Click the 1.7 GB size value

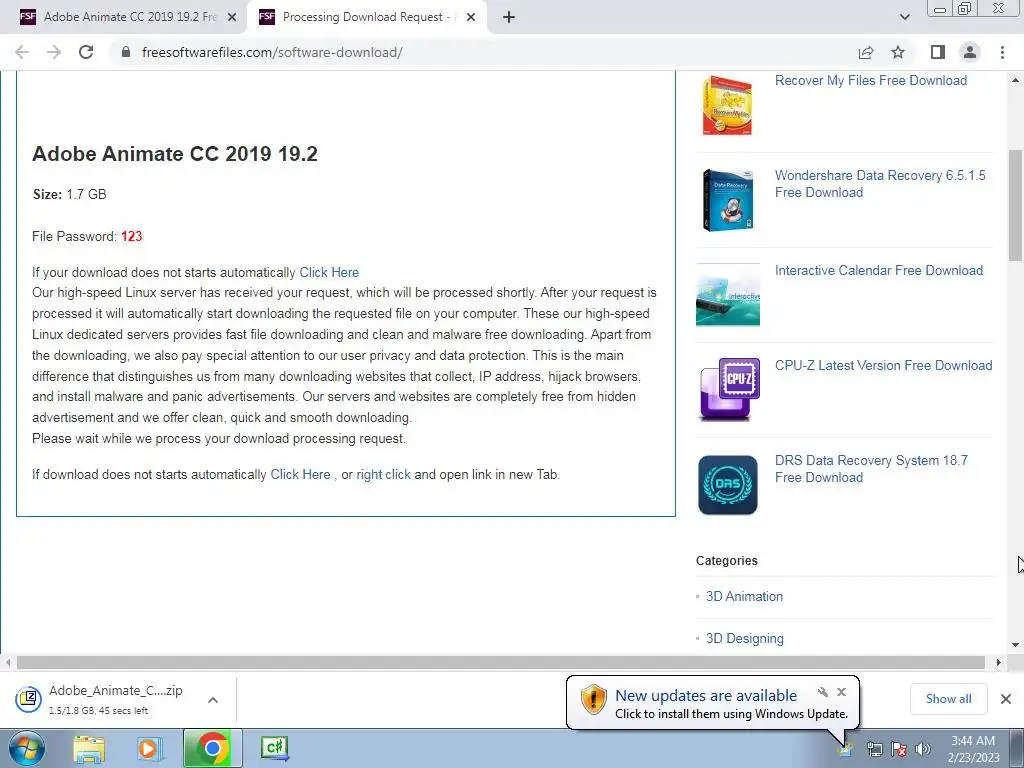[x=86, y=195]
